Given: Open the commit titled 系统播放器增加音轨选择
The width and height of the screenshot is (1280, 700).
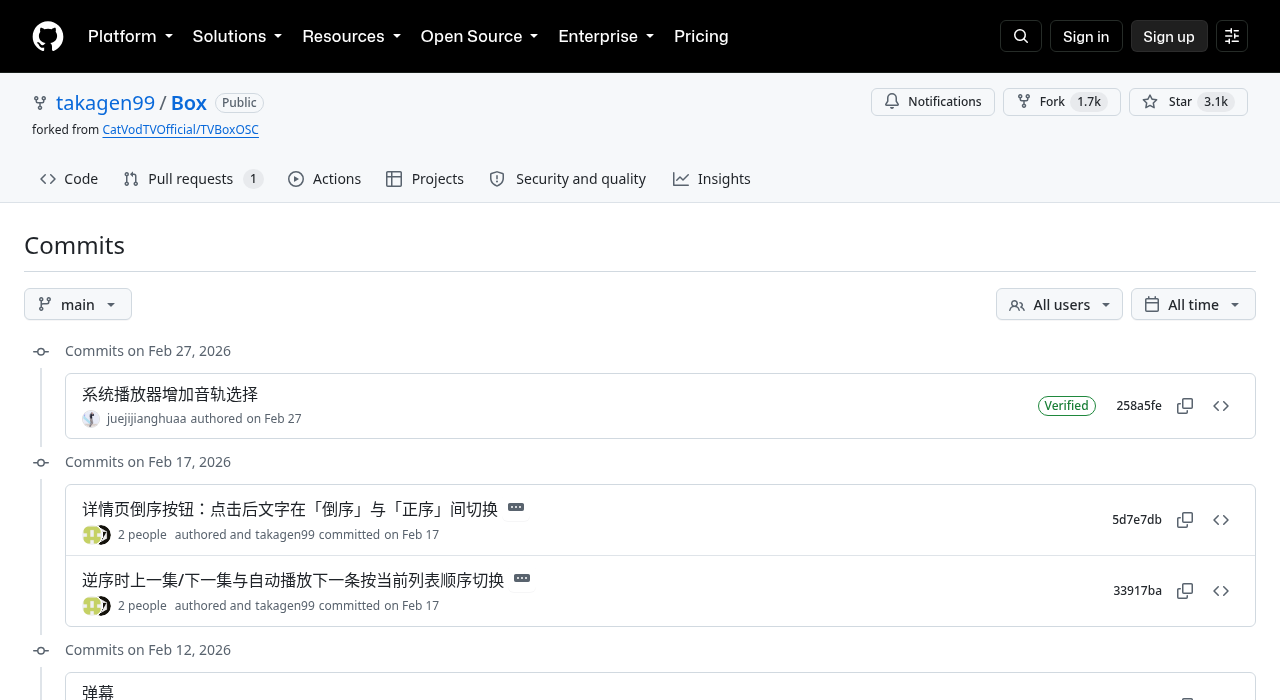Looking at the screenshot, I should [170, 394].
